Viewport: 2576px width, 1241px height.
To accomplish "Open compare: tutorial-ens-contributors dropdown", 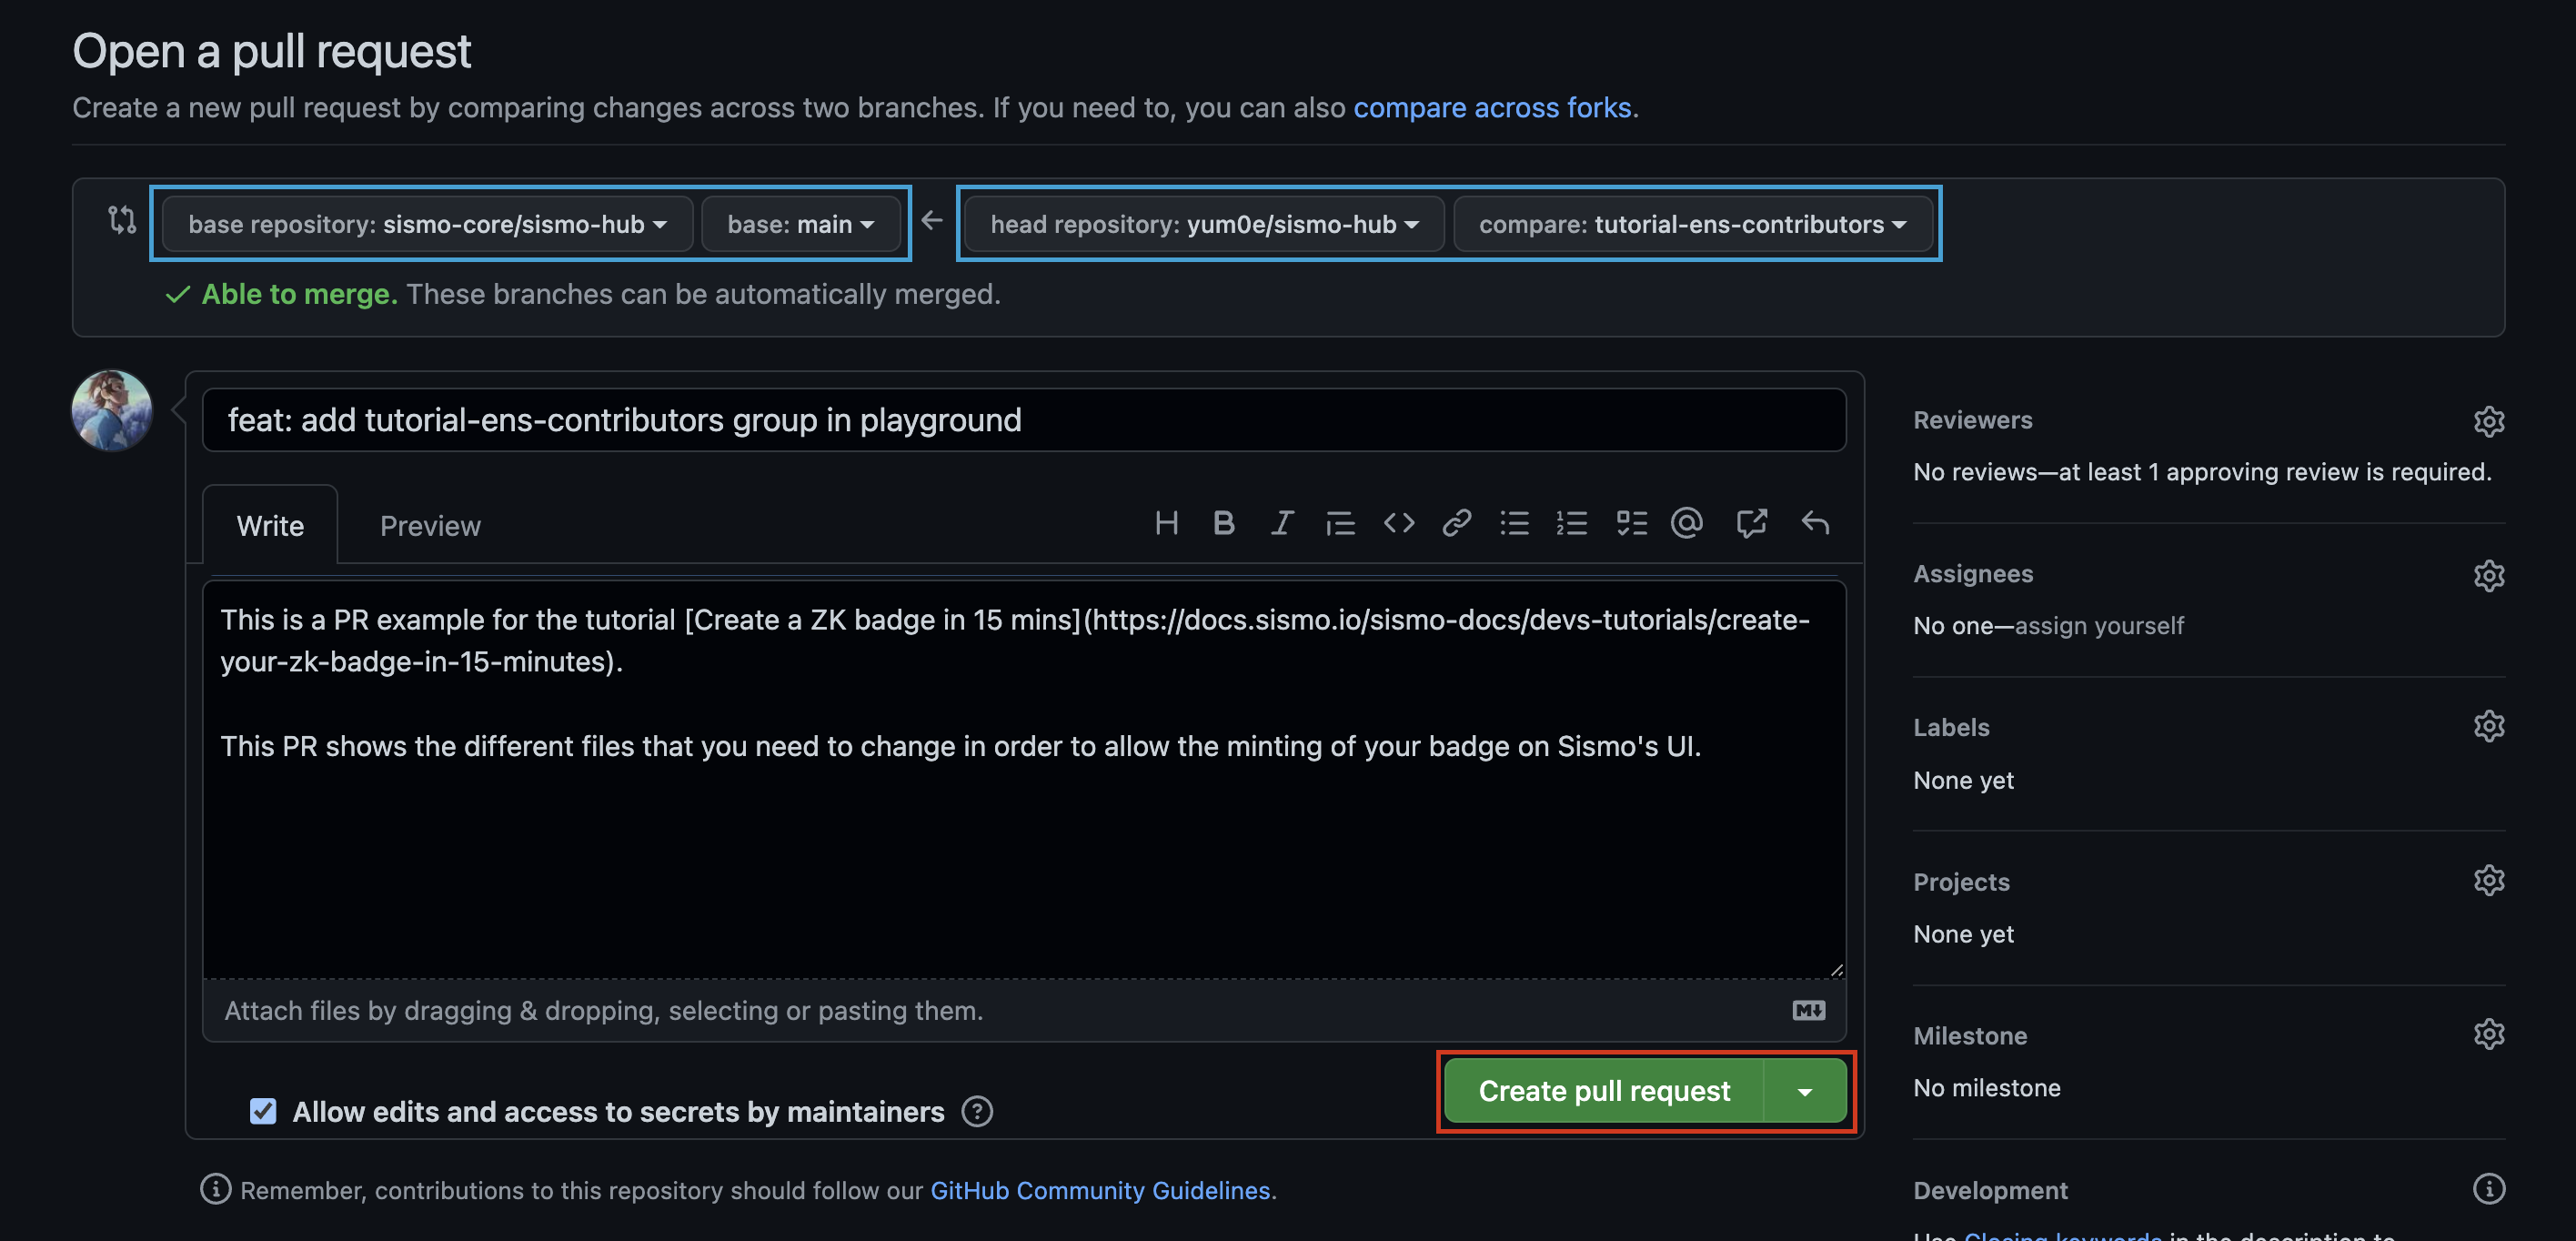I will click(x=1692, y=224).
